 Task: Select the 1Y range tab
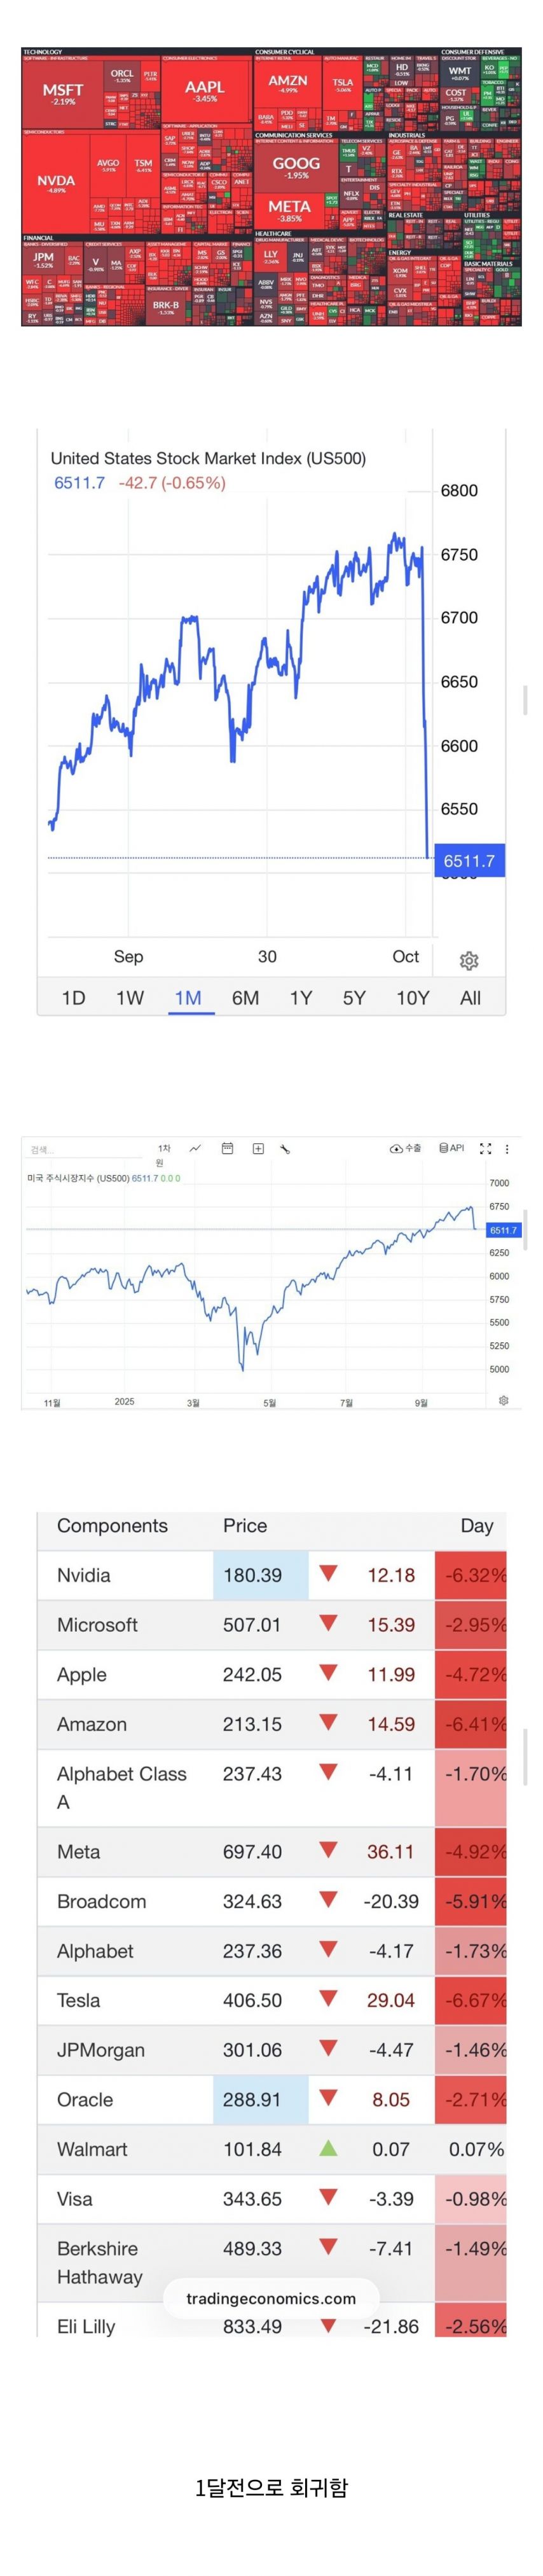click(301, 997)
